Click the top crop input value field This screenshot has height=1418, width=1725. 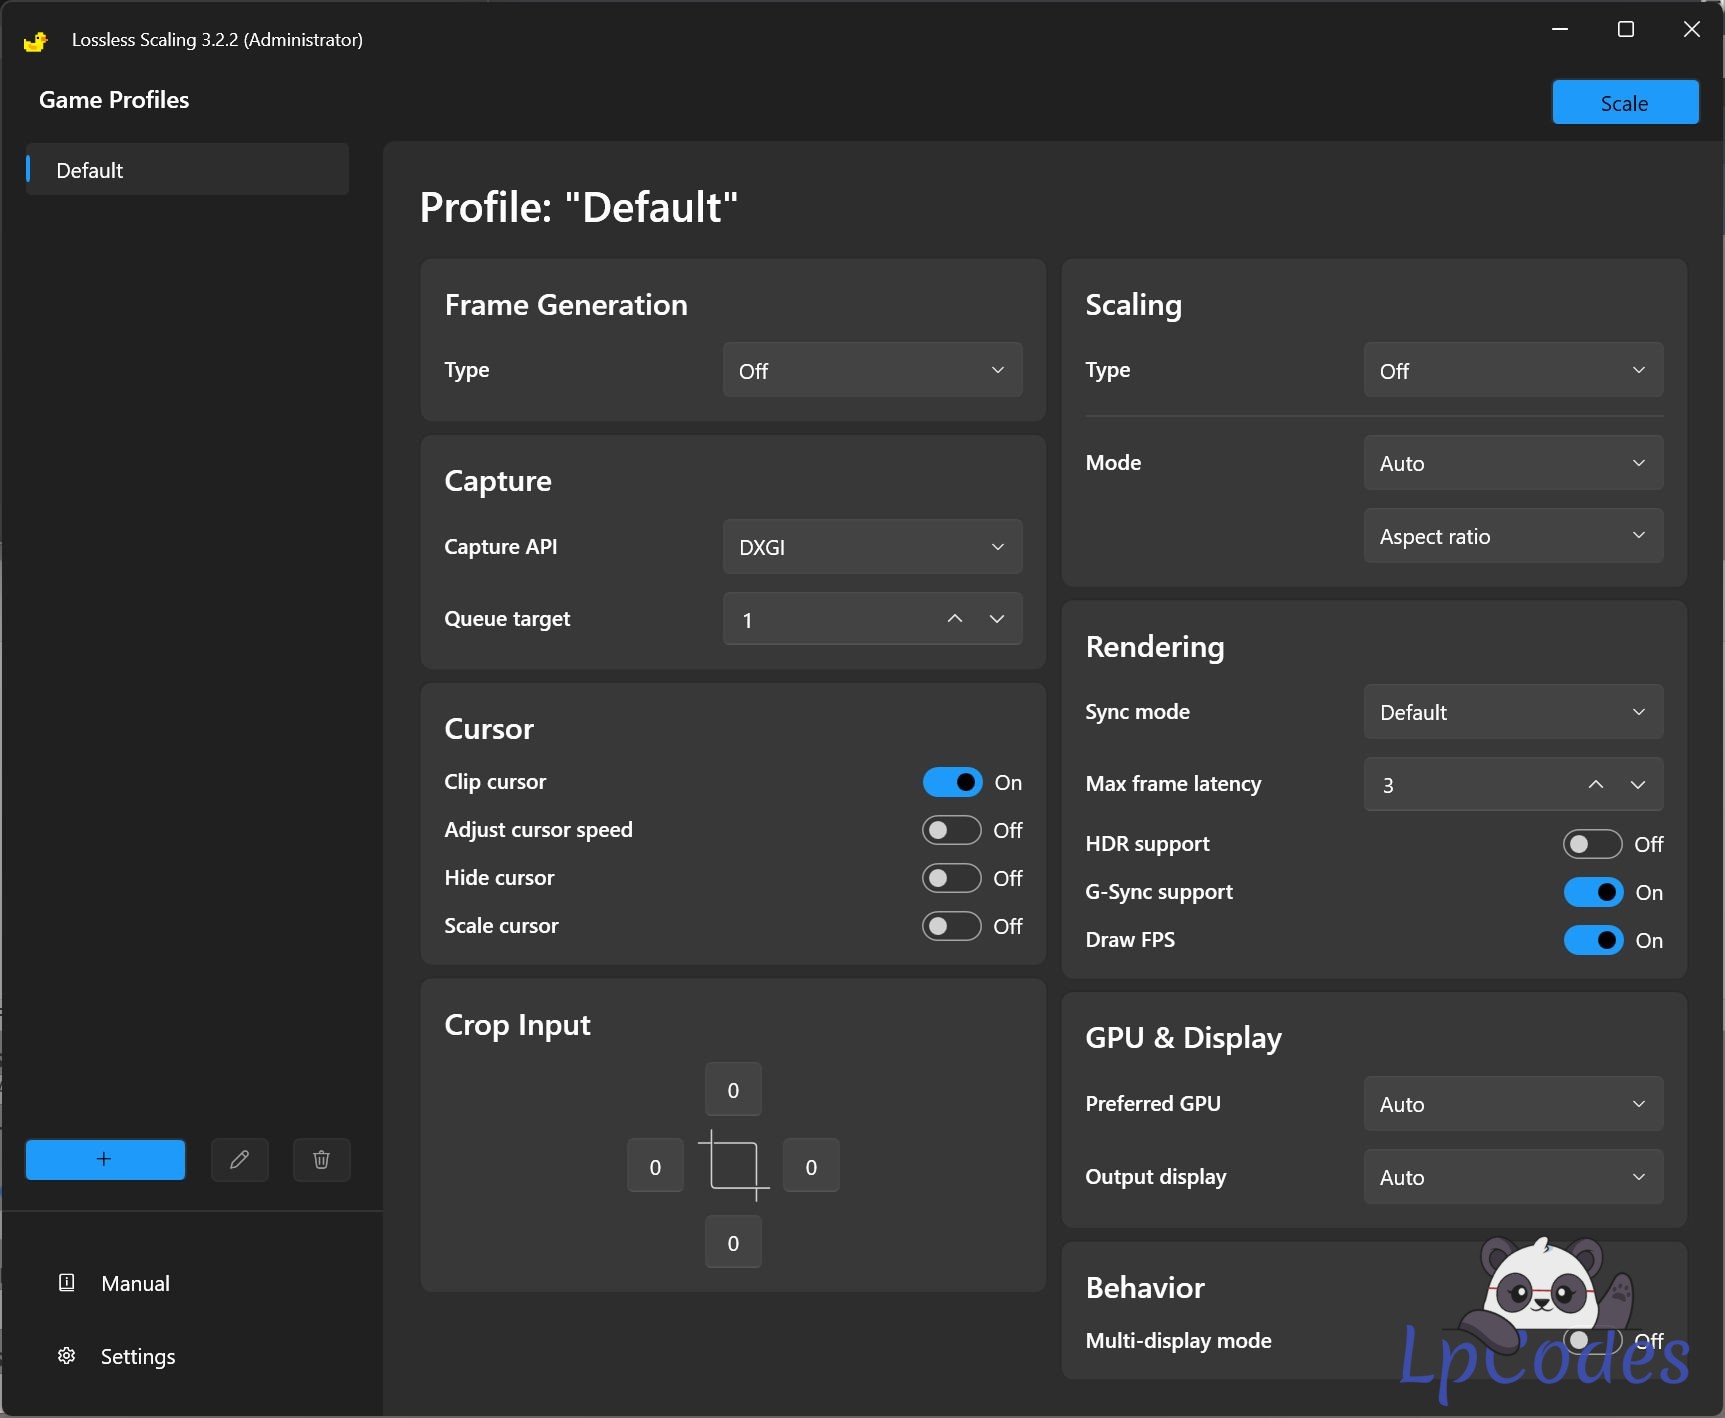733,1090
